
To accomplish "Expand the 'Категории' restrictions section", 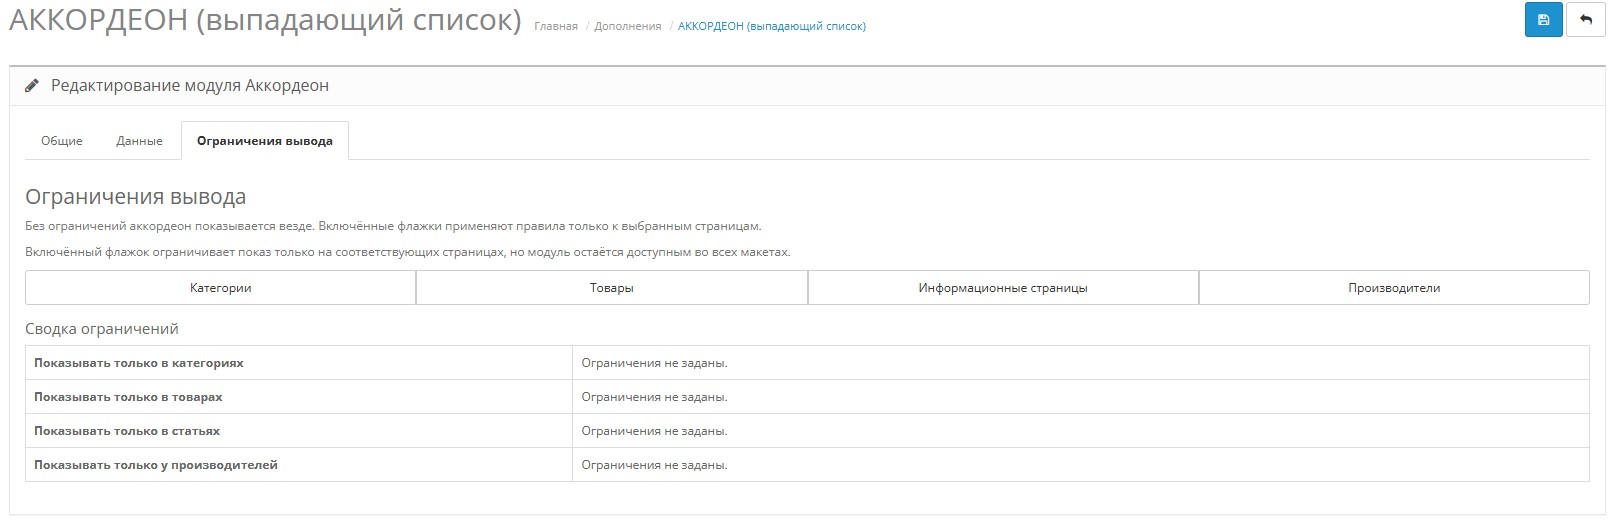I will coord(220,288).
